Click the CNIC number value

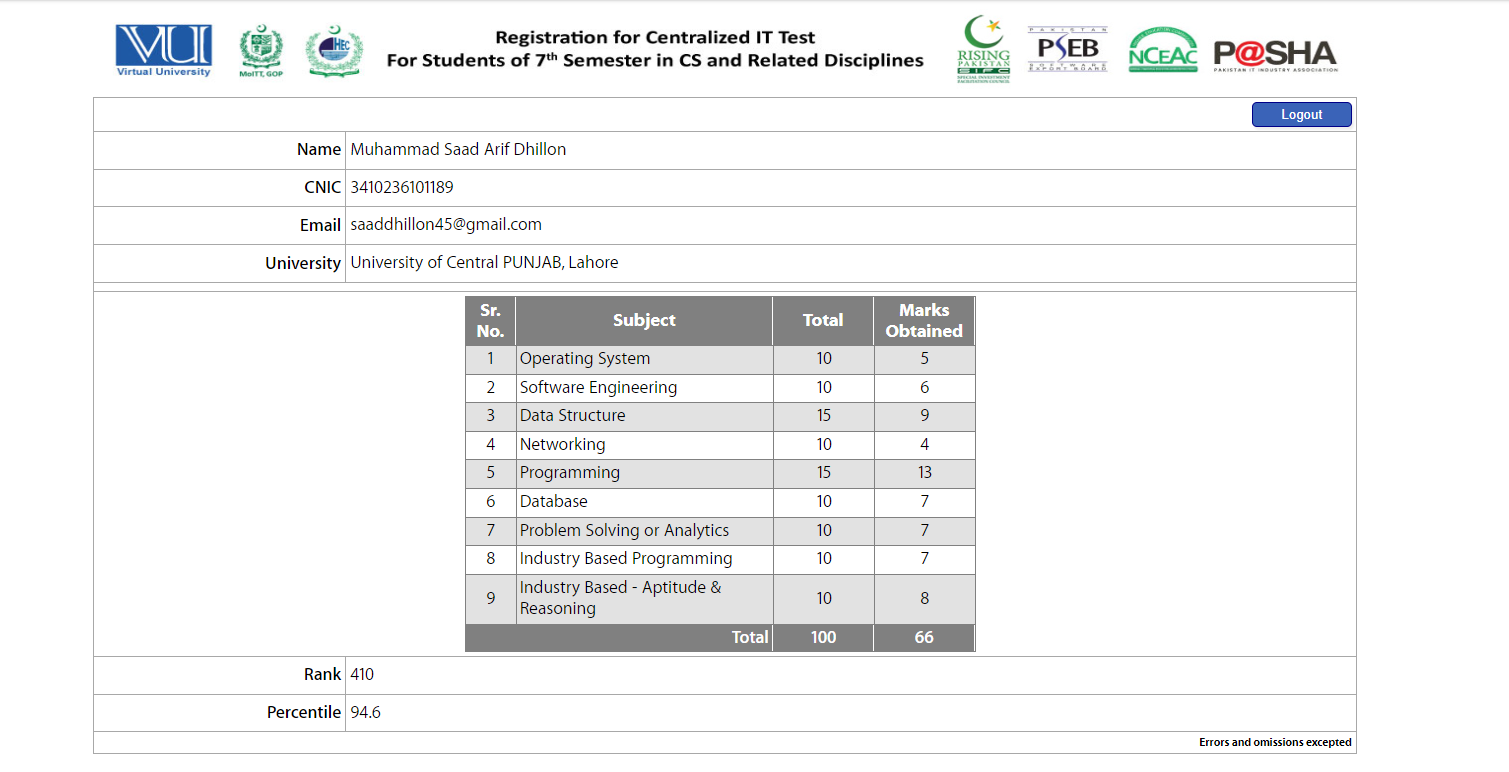coord(402,187)
